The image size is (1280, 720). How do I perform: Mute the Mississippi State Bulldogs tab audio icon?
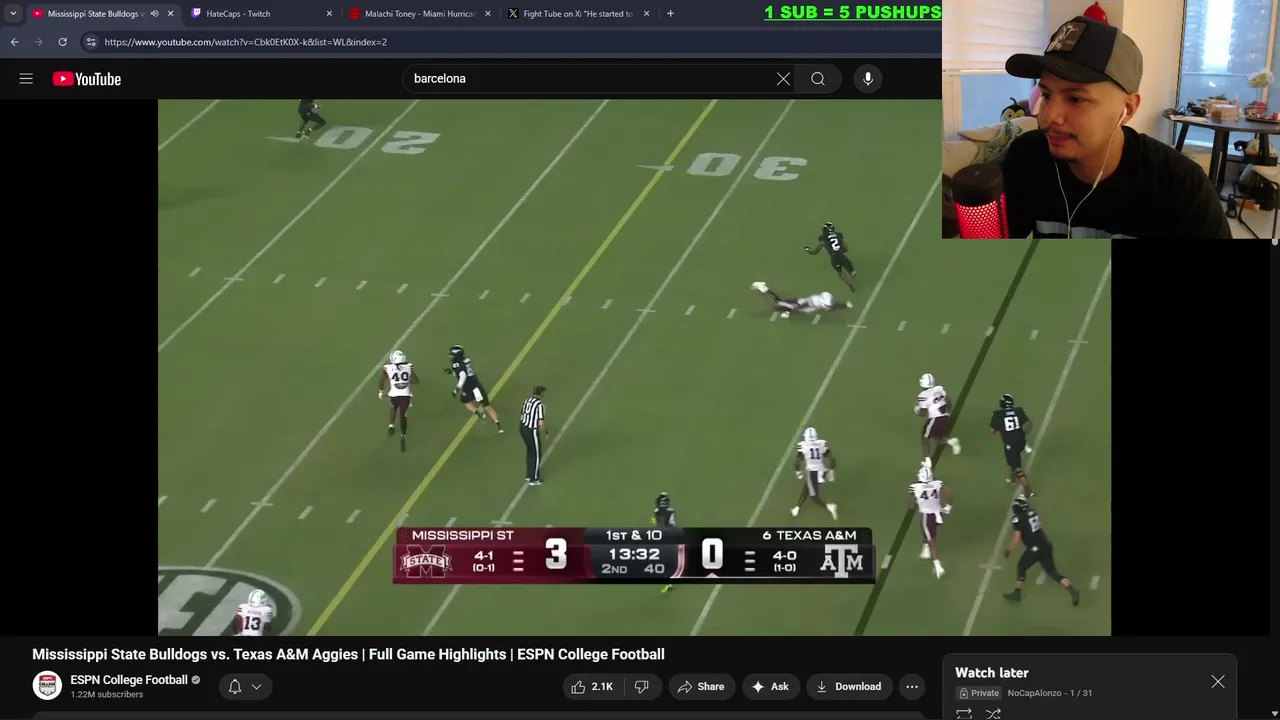154,14
